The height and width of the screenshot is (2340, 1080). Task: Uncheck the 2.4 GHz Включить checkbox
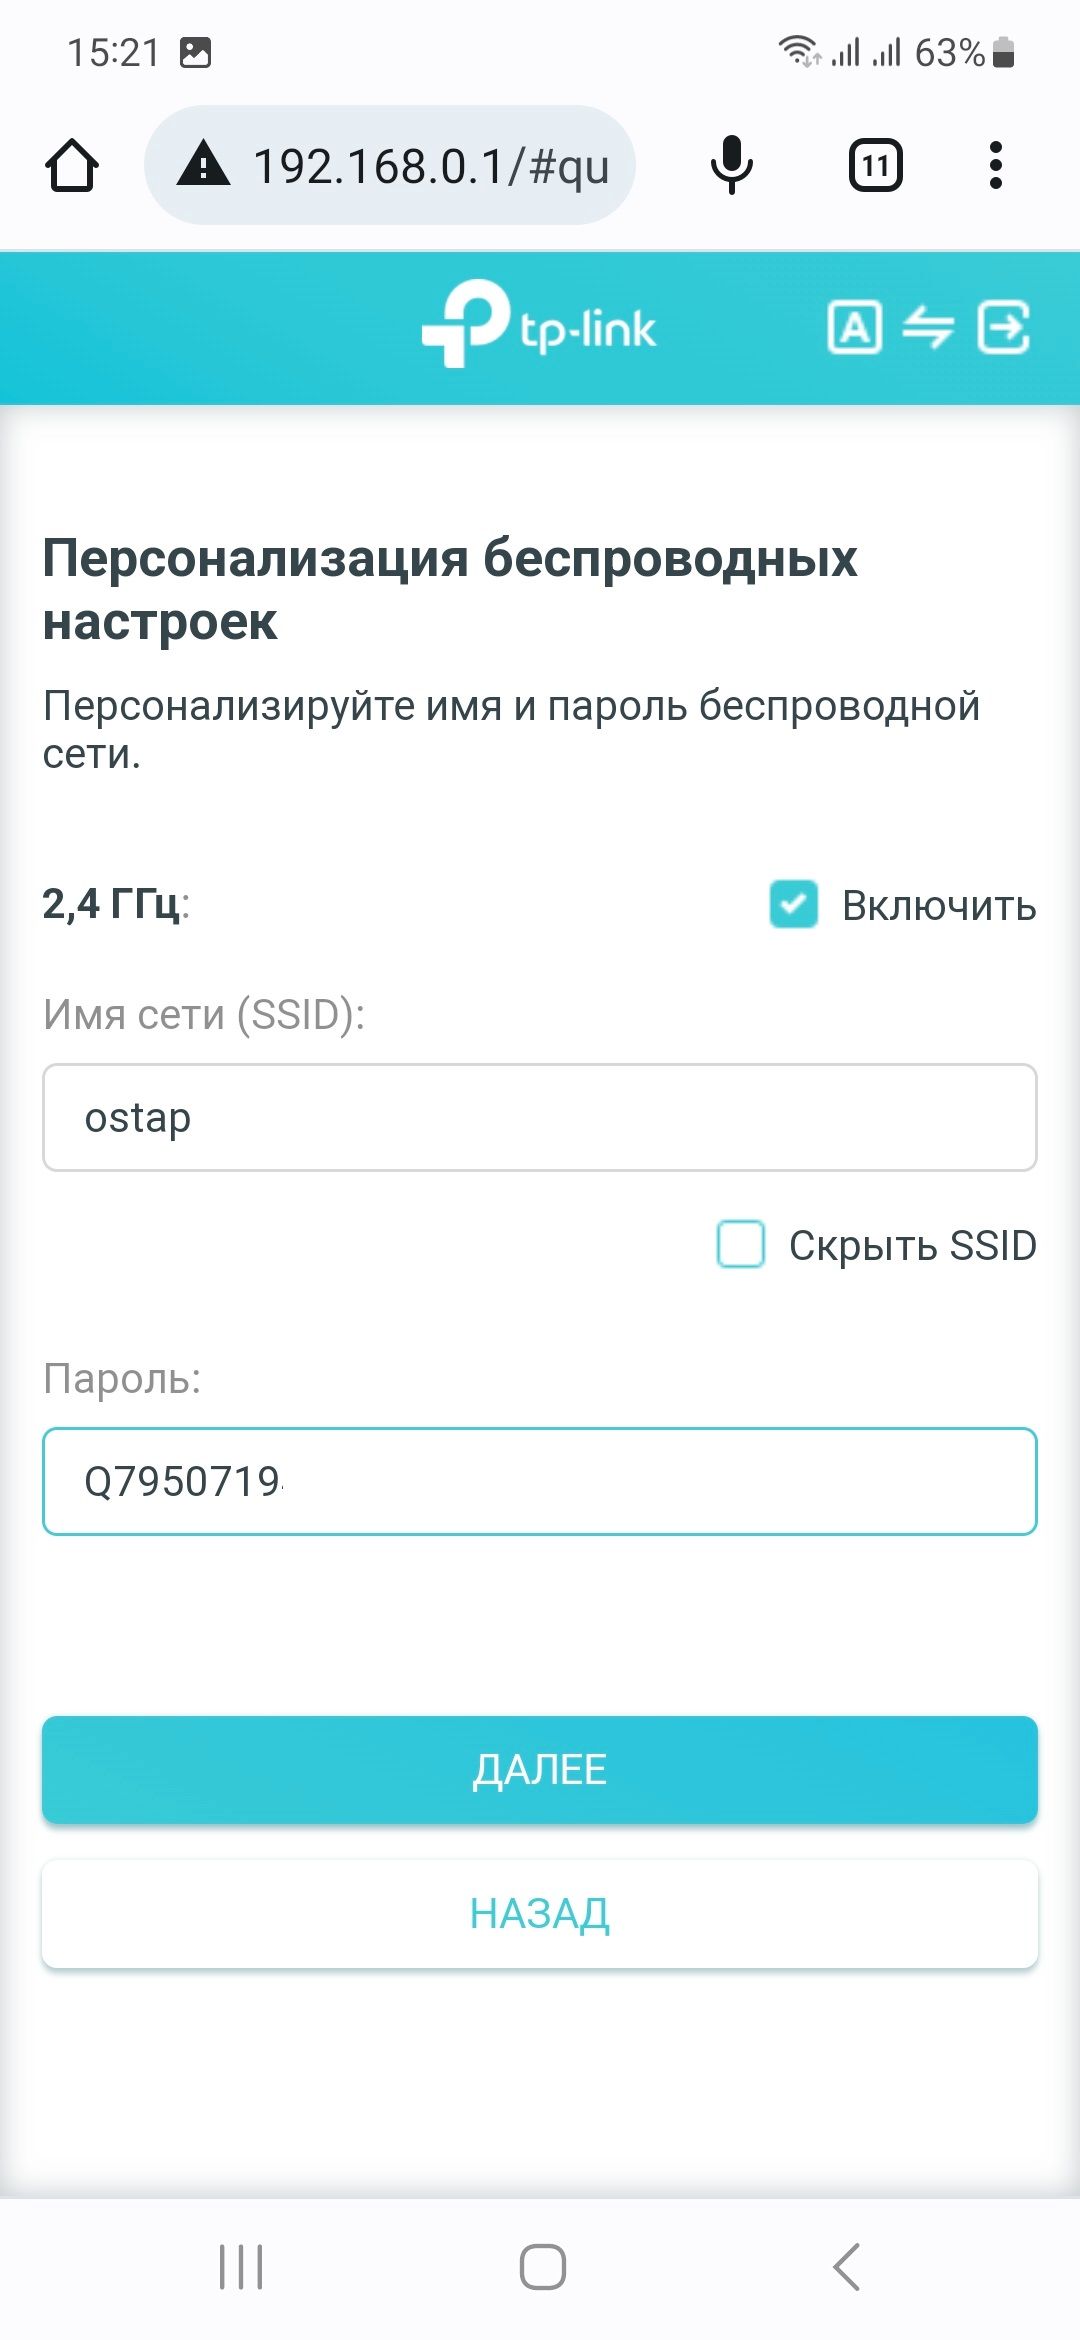coord(794,904)
